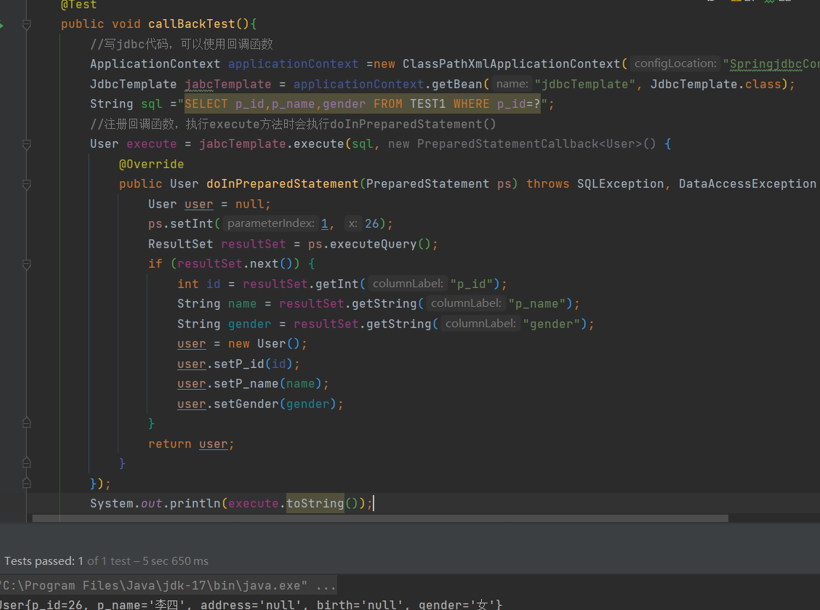This screenshot has height=610, width=820.
Task: Click the fold end marker beside the }); line
Action: tap(27, 483)
